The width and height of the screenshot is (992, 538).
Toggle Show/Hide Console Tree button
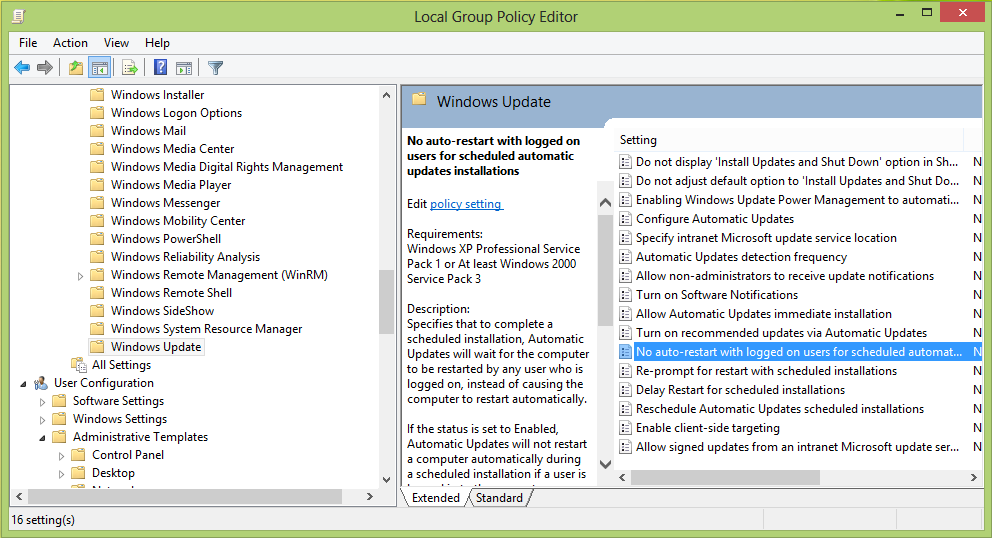coord(99,68)
